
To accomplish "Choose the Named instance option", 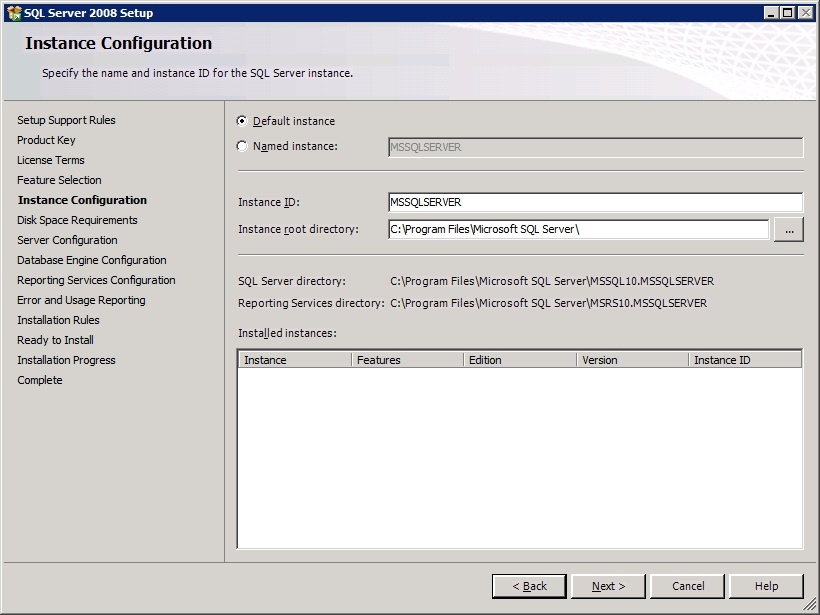I will point(242,146).
